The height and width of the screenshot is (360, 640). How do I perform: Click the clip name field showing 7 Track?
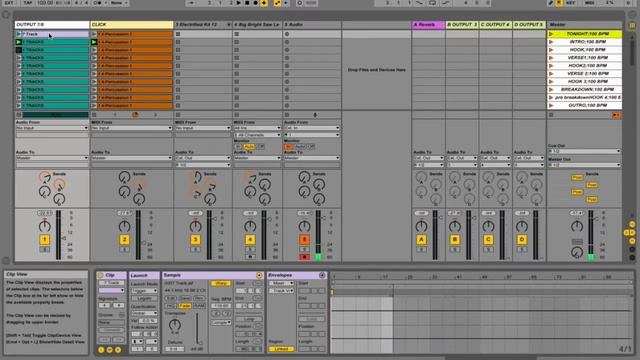tap(111, 283)
